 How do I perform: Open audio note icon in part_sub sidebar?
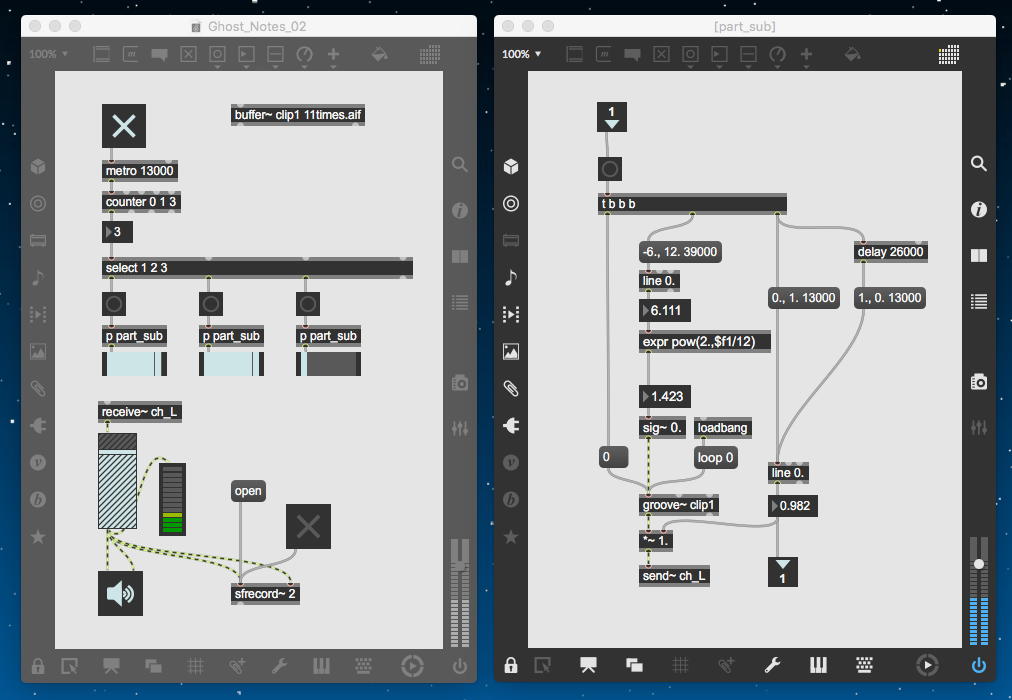511,277
